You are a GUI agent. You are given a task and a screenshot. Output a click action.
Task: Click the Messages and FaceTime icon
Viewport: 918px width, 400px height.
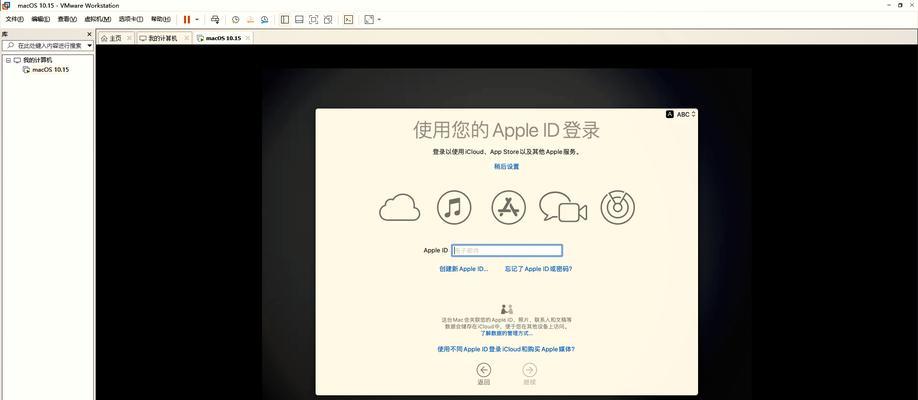pos(563,207)
